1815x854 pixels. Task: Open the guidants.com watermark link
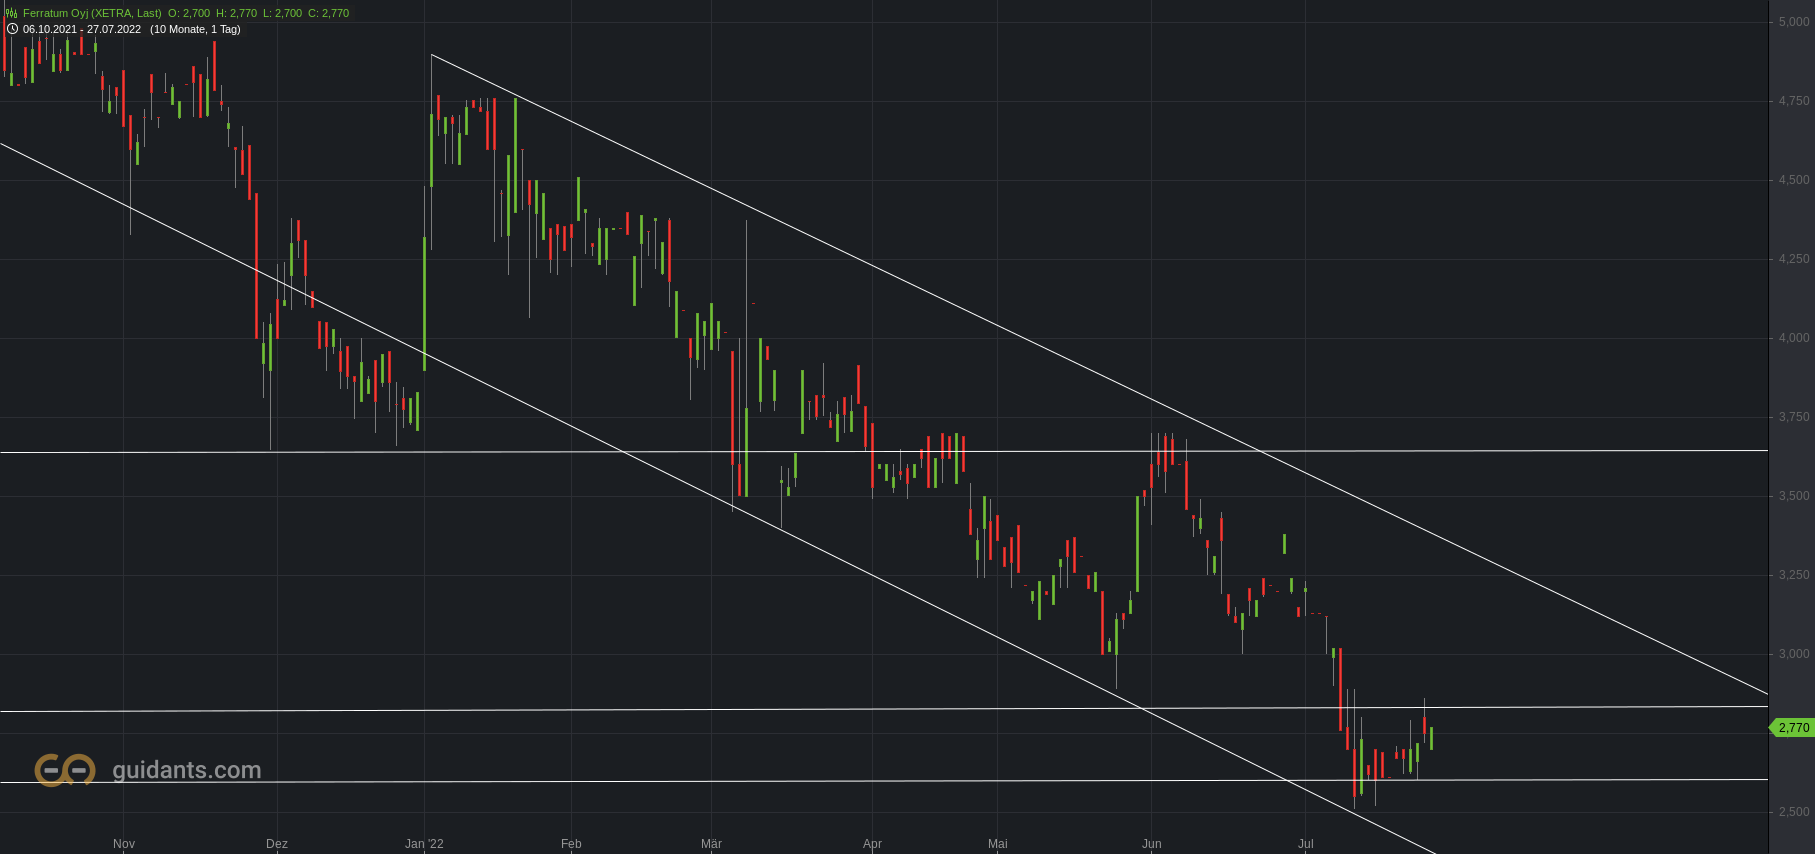click(186, 770)
